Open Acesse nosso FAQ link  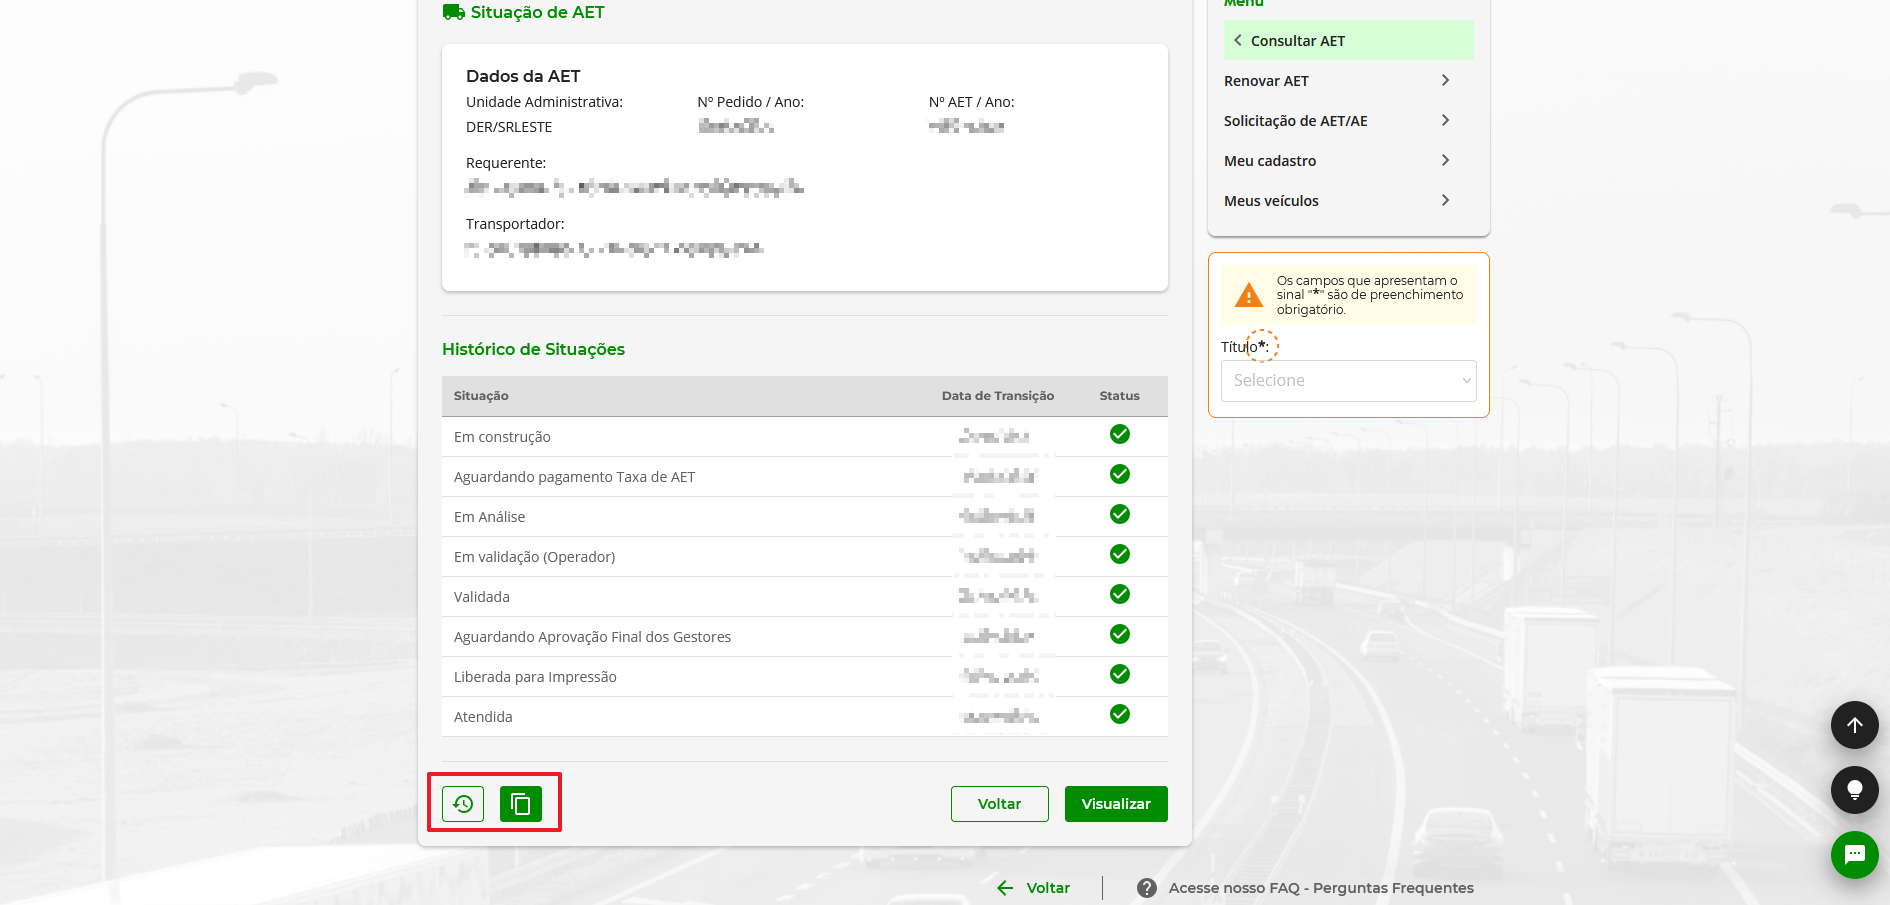[x=1320, y=888]
